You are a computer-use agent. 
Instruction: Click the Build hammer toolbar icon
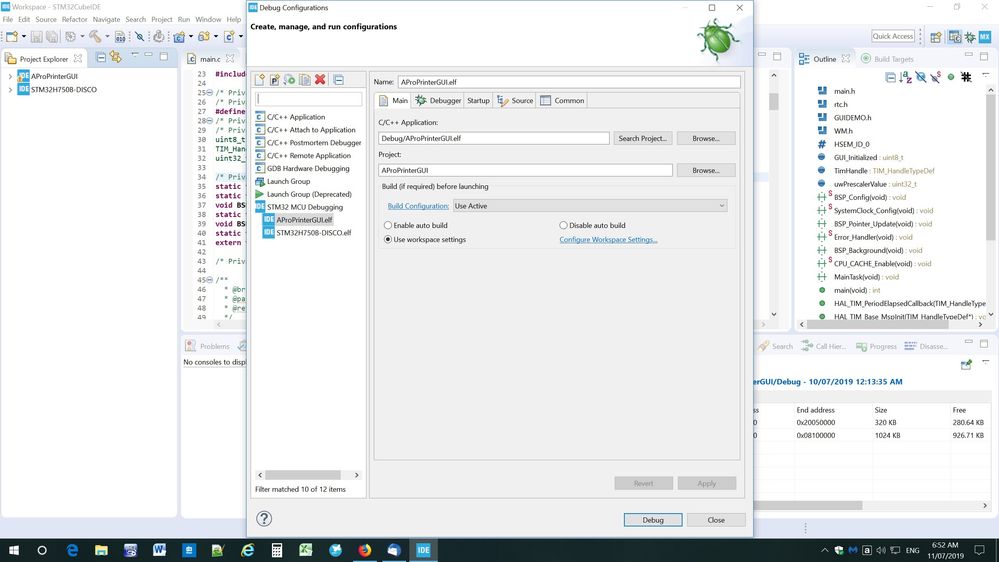[x=95, y=37]
